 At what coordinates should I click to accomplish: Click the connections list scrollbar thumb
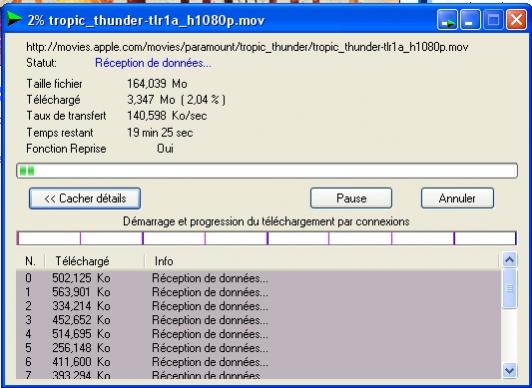tap(510, 289)
